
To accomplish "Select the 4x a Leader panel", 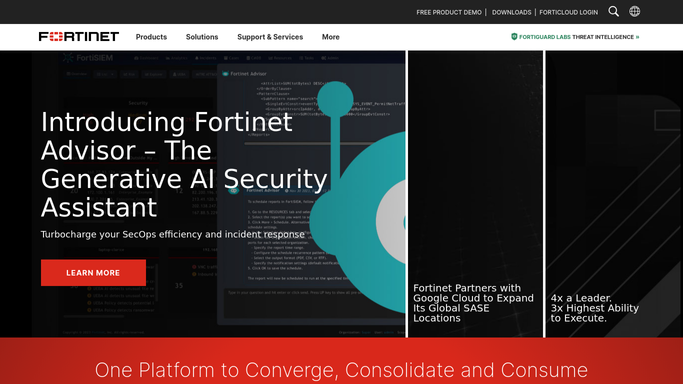I will pos(614,194).
